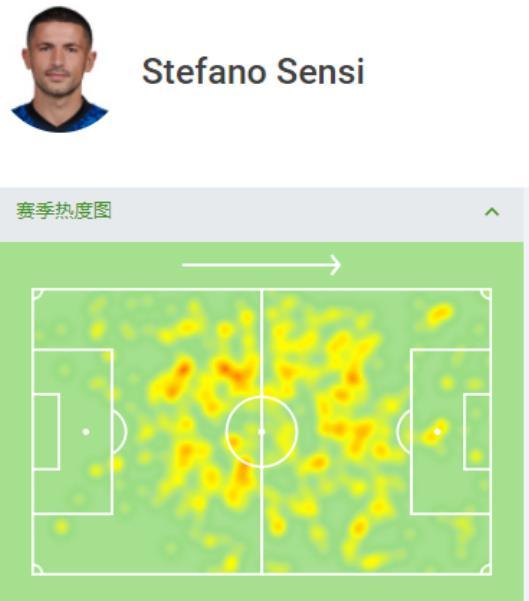Collapse the 赛季热度图 section with the chevron
The width and height of the screenshot is (529, 601).
click(x=492, y=212)
